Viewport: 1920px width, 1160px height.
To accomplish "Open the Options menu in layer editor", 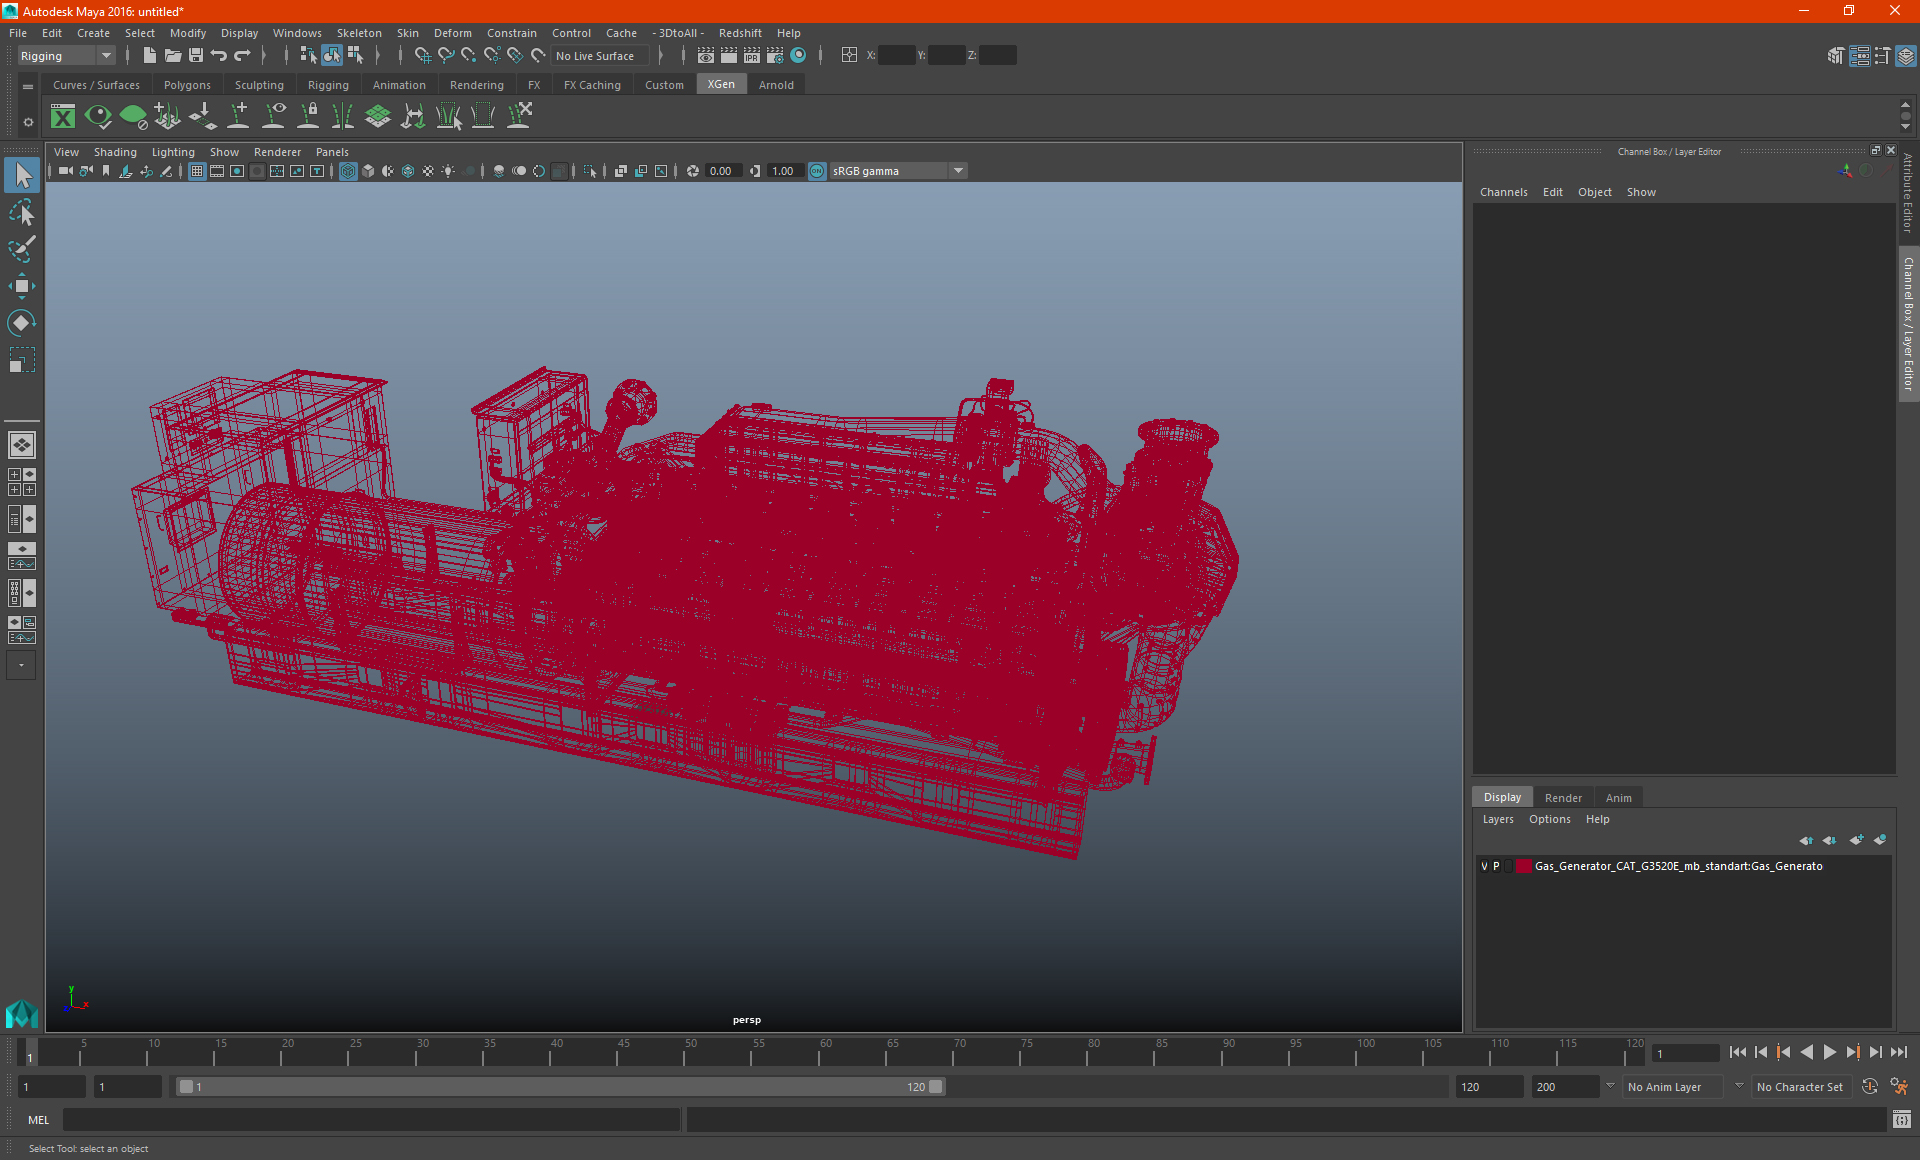I will point(1549,819).
